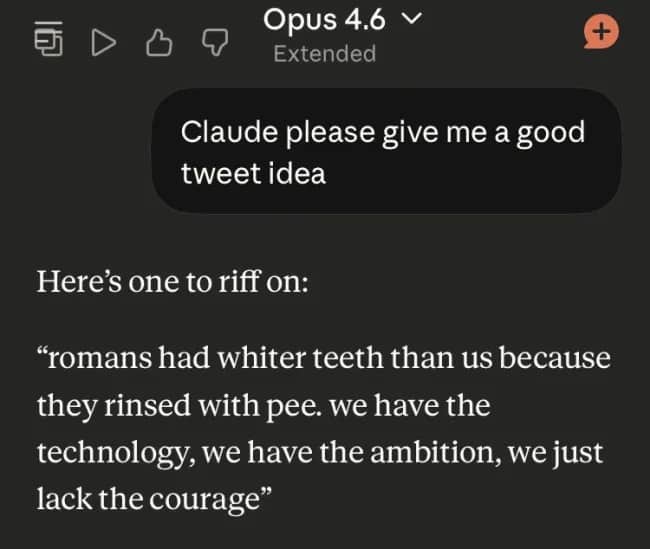This screenshot has height=549, width=650.
Task: Click "tweet idea" in the message bubble
Action: tap(253, 172)
